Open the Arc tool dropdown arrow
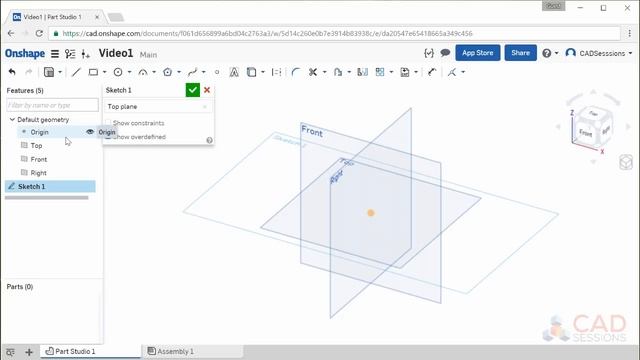 pyautogui.click(x=154, y=72)
